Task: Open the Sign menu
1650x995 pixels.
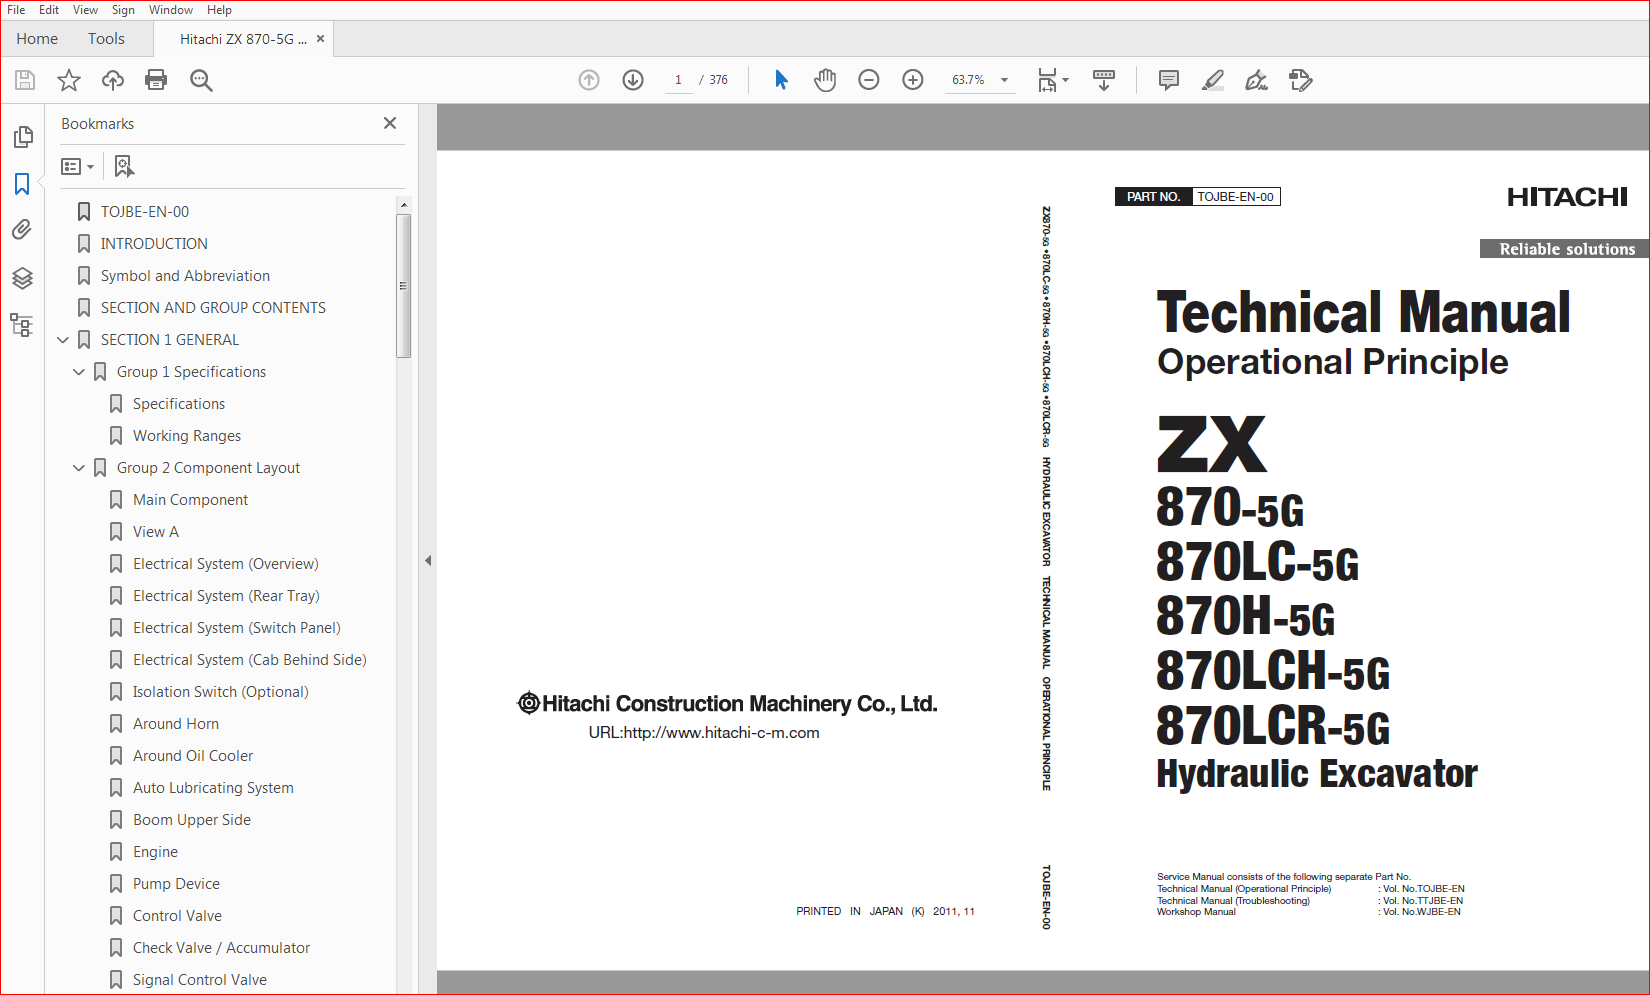Action: point(123,10)
